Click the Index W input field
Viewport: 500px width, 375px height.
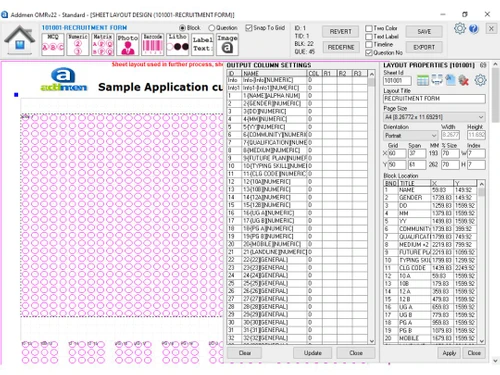point(476,153)
